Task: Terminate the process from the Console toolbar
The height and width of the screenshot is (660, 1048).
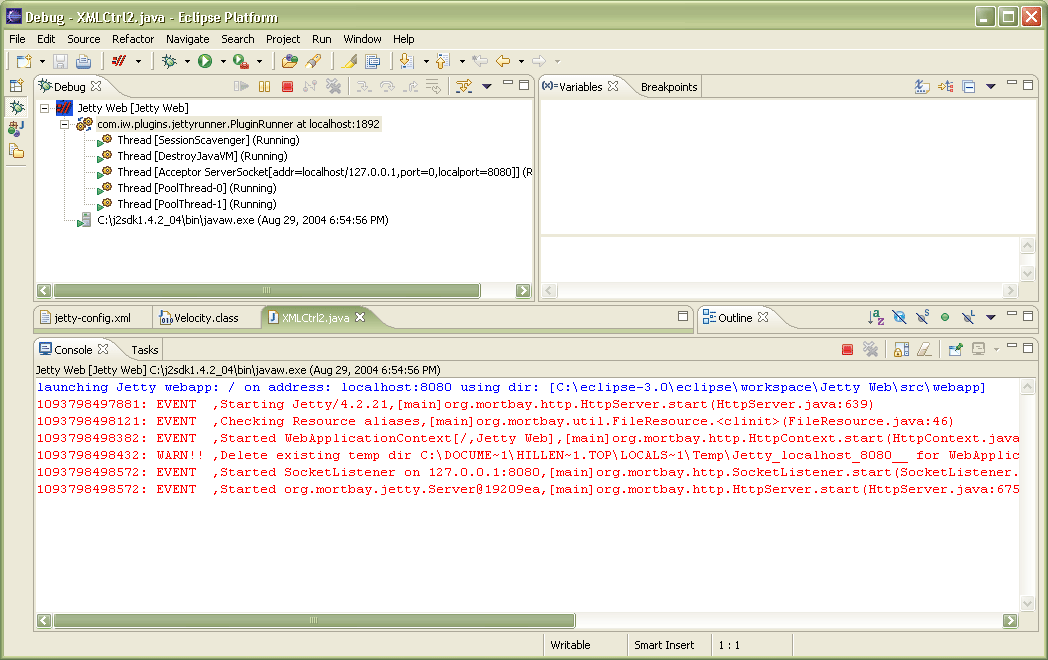Action: pyautogui.click(x=847, y=350)
